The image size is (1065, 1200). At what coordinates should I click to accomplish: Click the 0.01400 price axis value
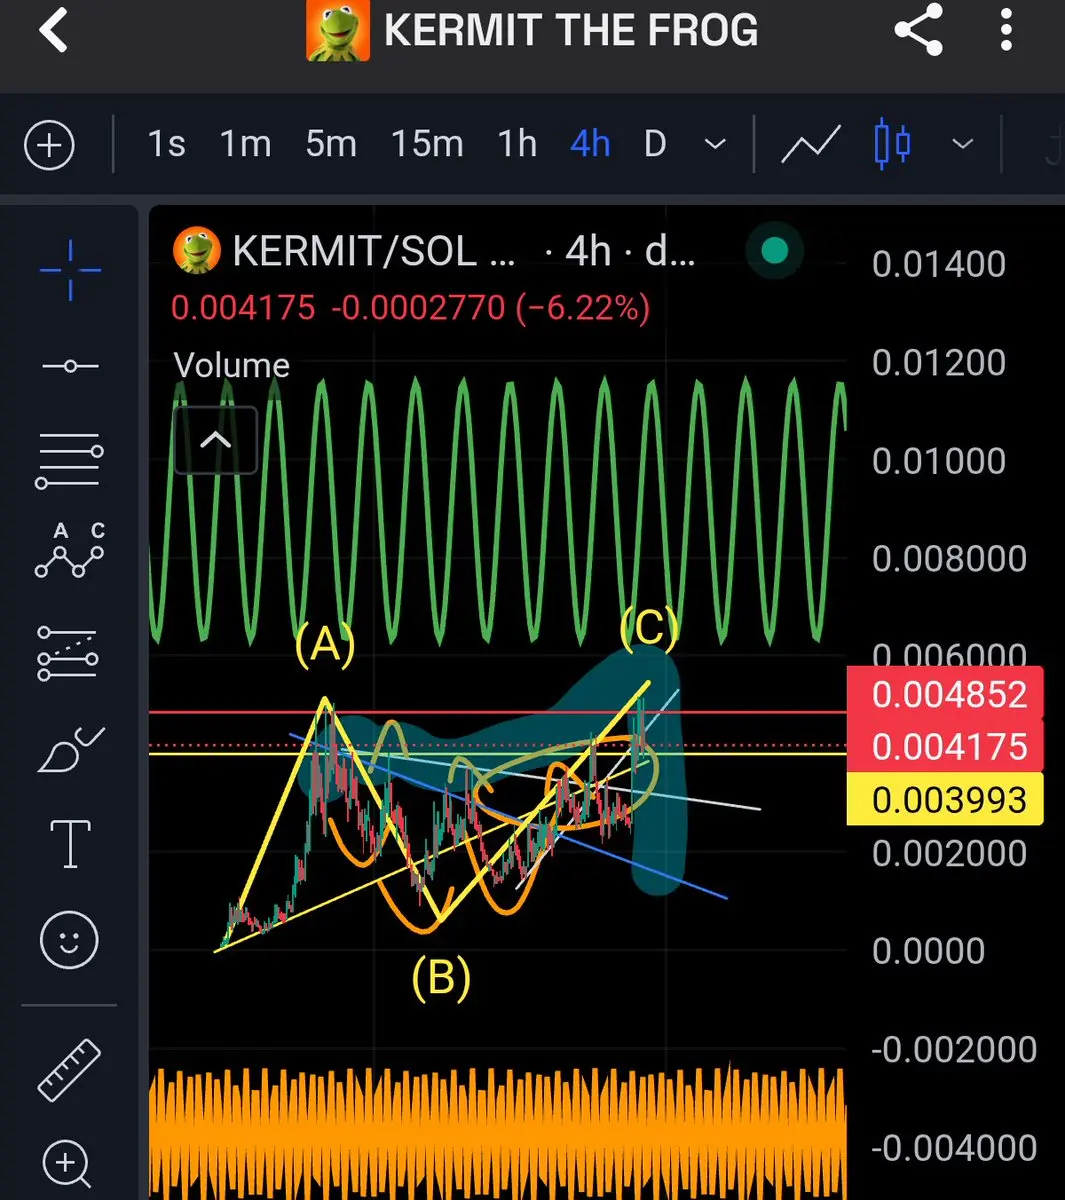coord(939,264)
